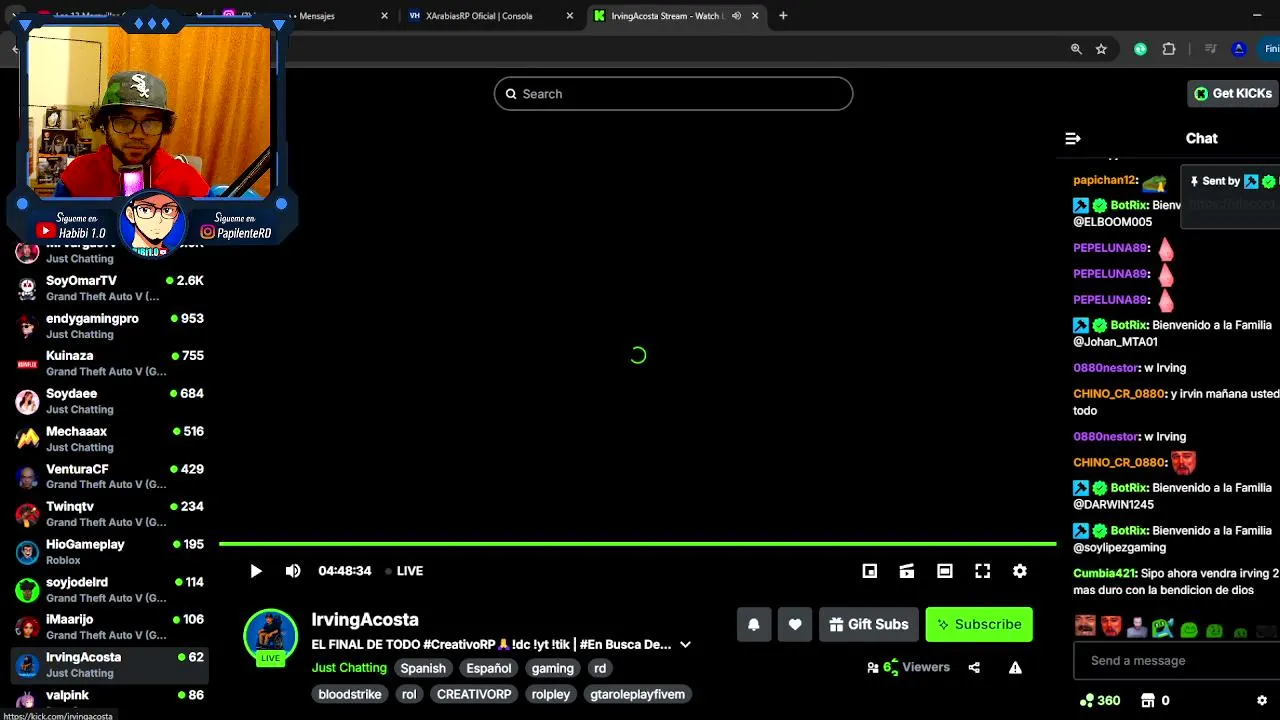Image resolution: width=1280 pixels, height=720 pixels.
Task: Toggle theater mode in video player
Action: pos(945,571)
